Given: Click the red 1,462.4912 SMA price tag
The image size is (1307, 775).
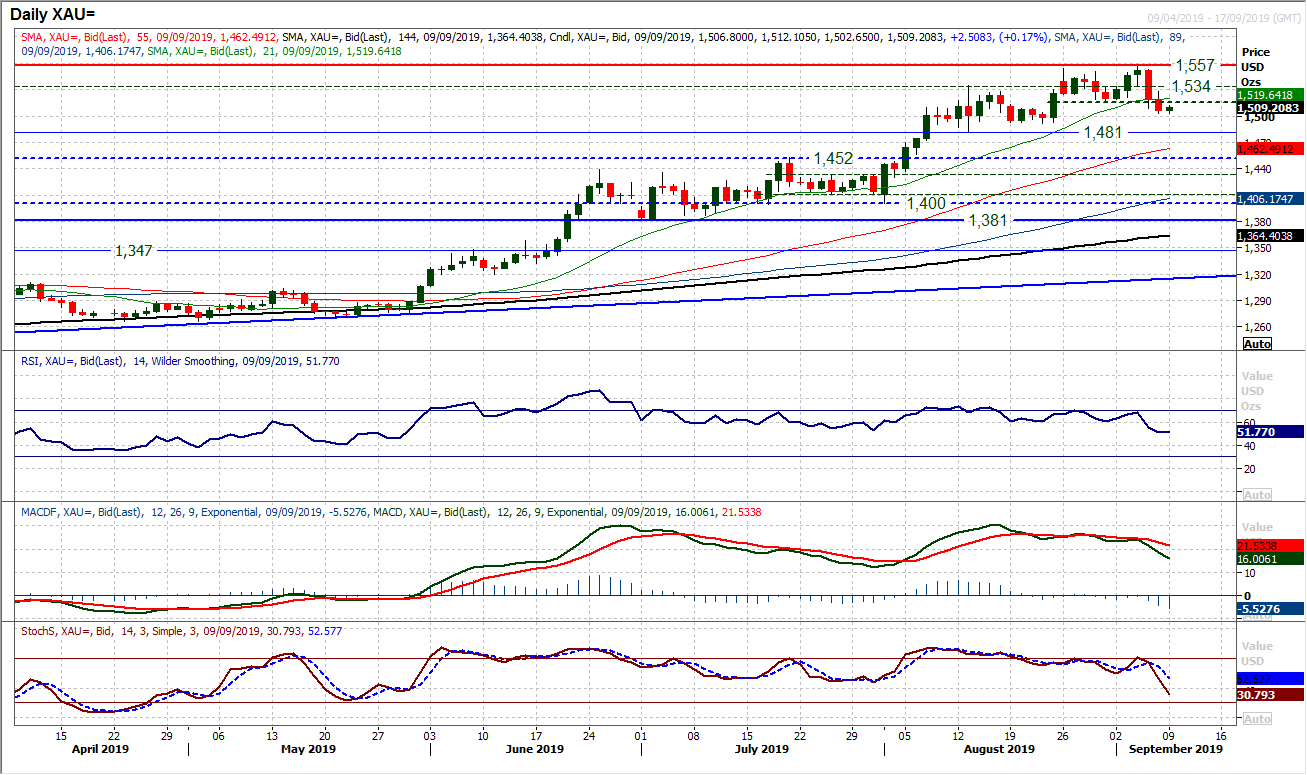Looking at the screenshot, I should pos(1270,149).
